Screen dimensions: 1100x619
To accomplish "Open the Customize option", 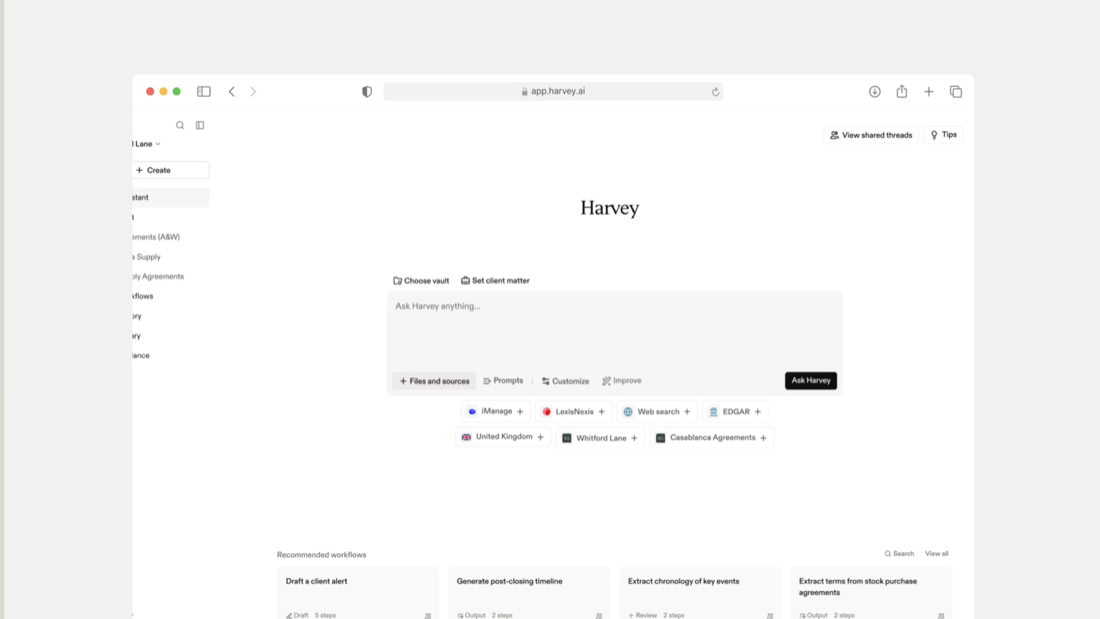I will click(x=565, y=381).
